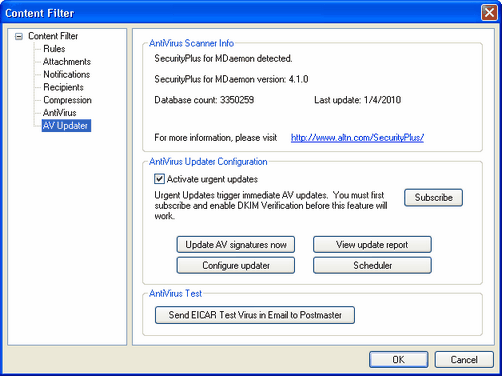502x376 pixels.
Task: Select the AV Updater tree item
Action: point(66,126)
